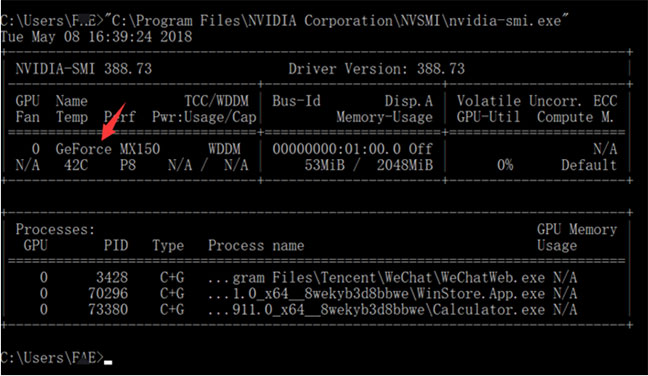Select the 'GeForce MX150' GPU name
The image size is (648, 376).
point(108,149)
